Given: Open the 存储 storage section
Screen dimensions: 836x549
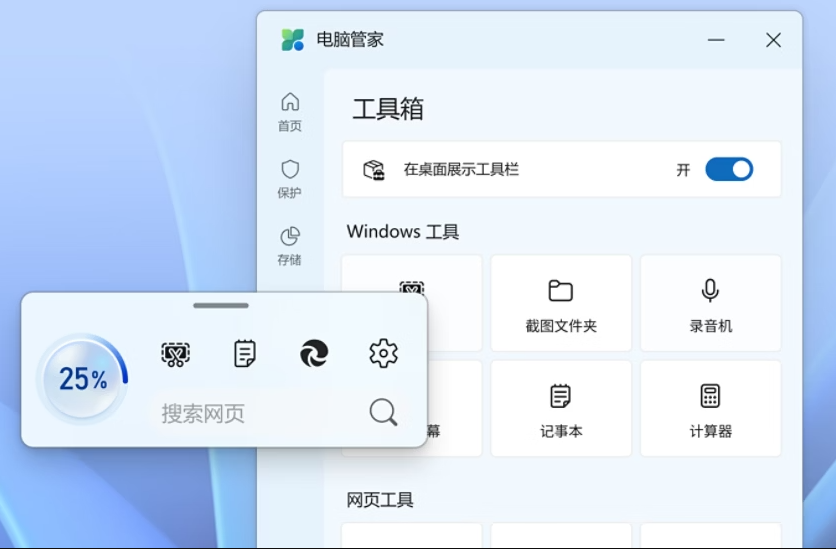Looking at the screenshot, I should pos(290,246).
